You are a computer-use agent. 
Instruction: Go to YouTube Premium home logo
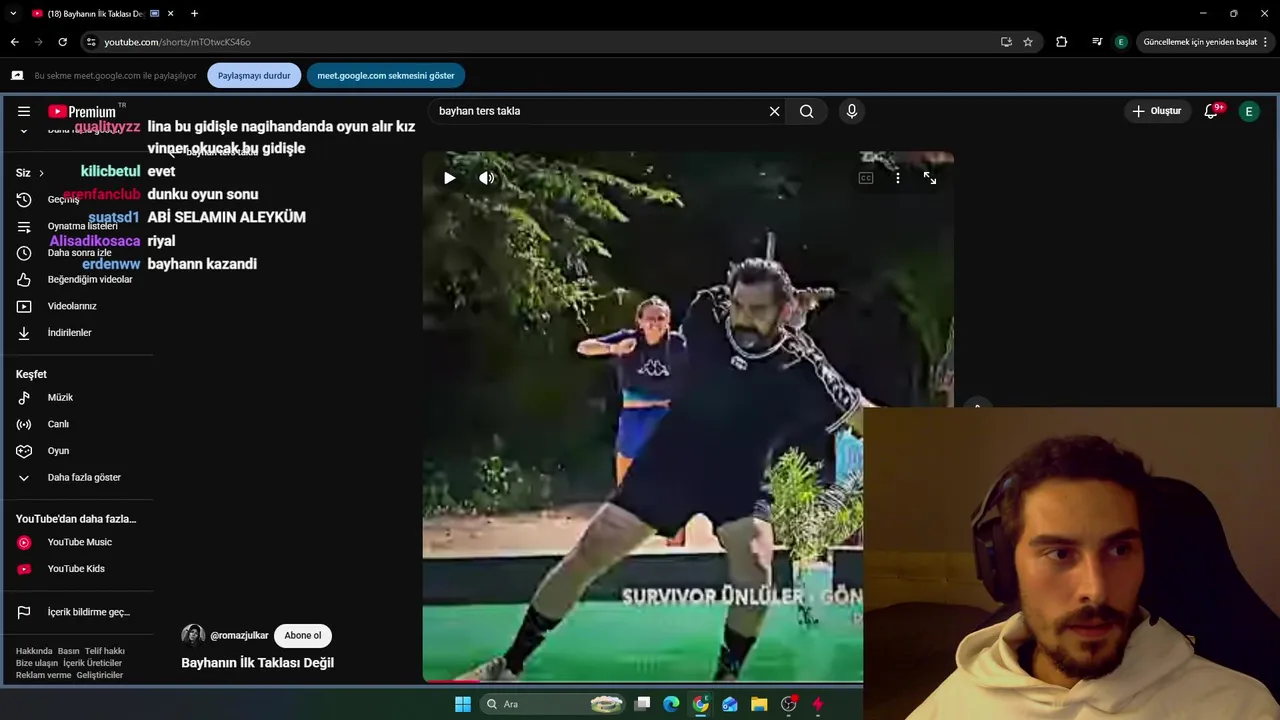[82, 111]
